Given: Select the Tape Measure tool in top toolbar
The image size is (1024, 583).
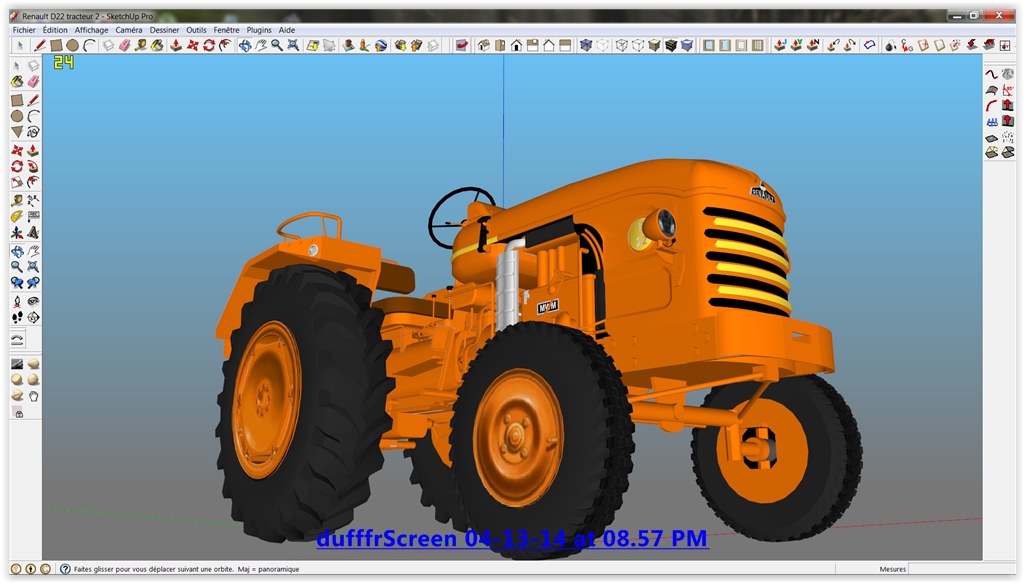Looking at the screenshot, I should click(x=140, y=45).
